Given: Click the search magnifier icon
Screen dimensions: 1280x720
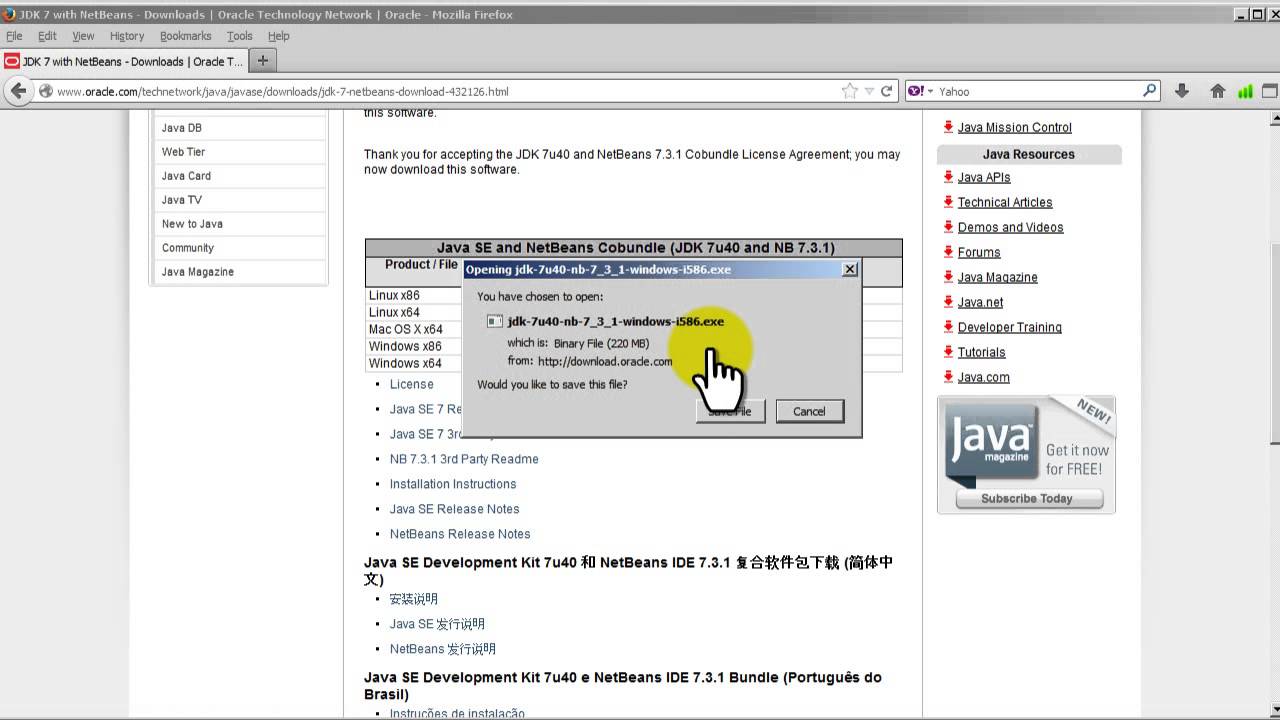Looking at the screenshot, I should (1150, 90).
